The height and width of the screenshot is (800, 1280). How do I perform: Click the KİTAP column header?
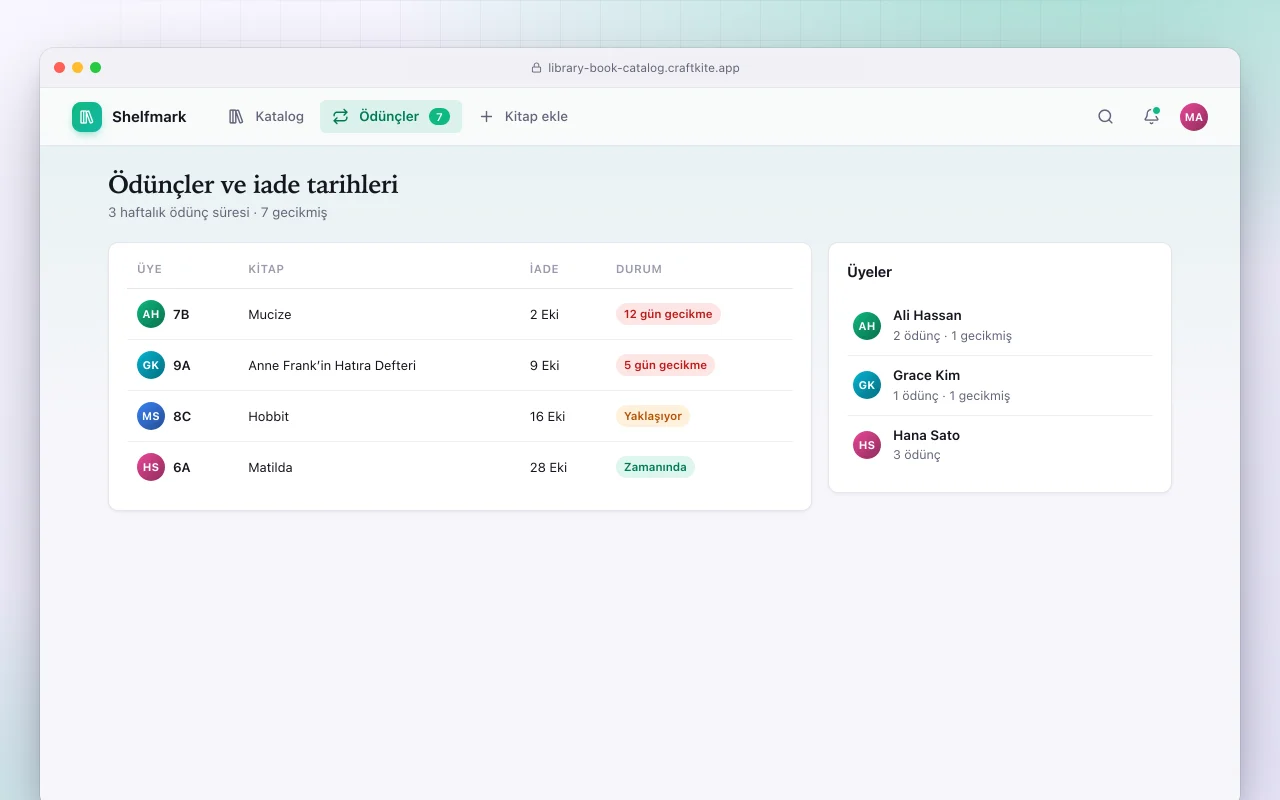pos(266,269)
